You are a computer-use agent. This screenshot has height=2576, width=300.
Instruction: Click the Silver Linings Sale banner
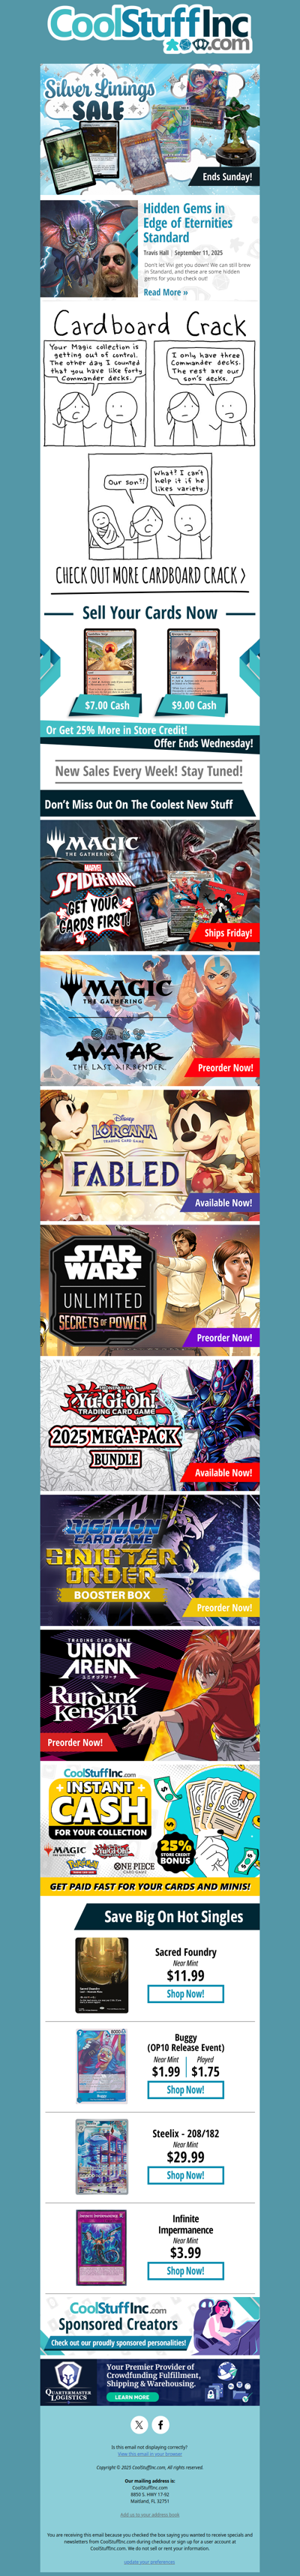150,126
